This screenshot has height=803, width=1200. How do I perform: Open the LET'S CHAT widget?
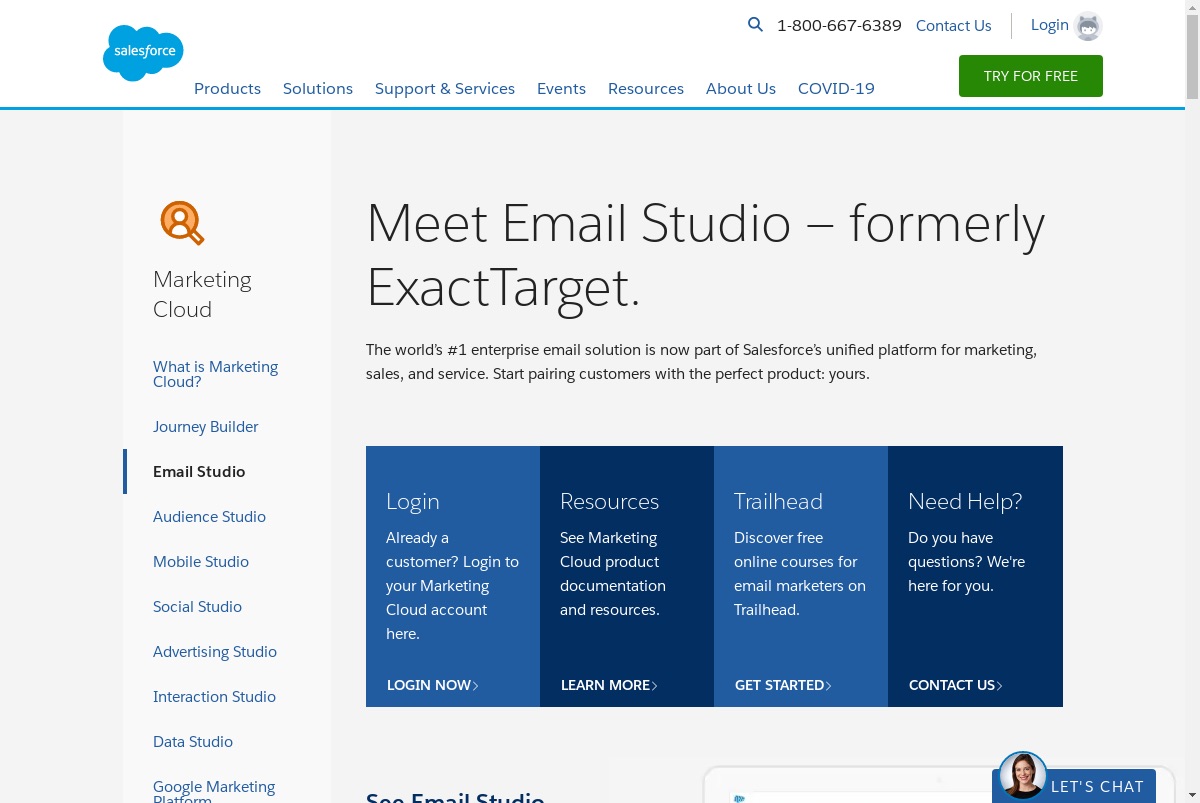pos(1074,786)
